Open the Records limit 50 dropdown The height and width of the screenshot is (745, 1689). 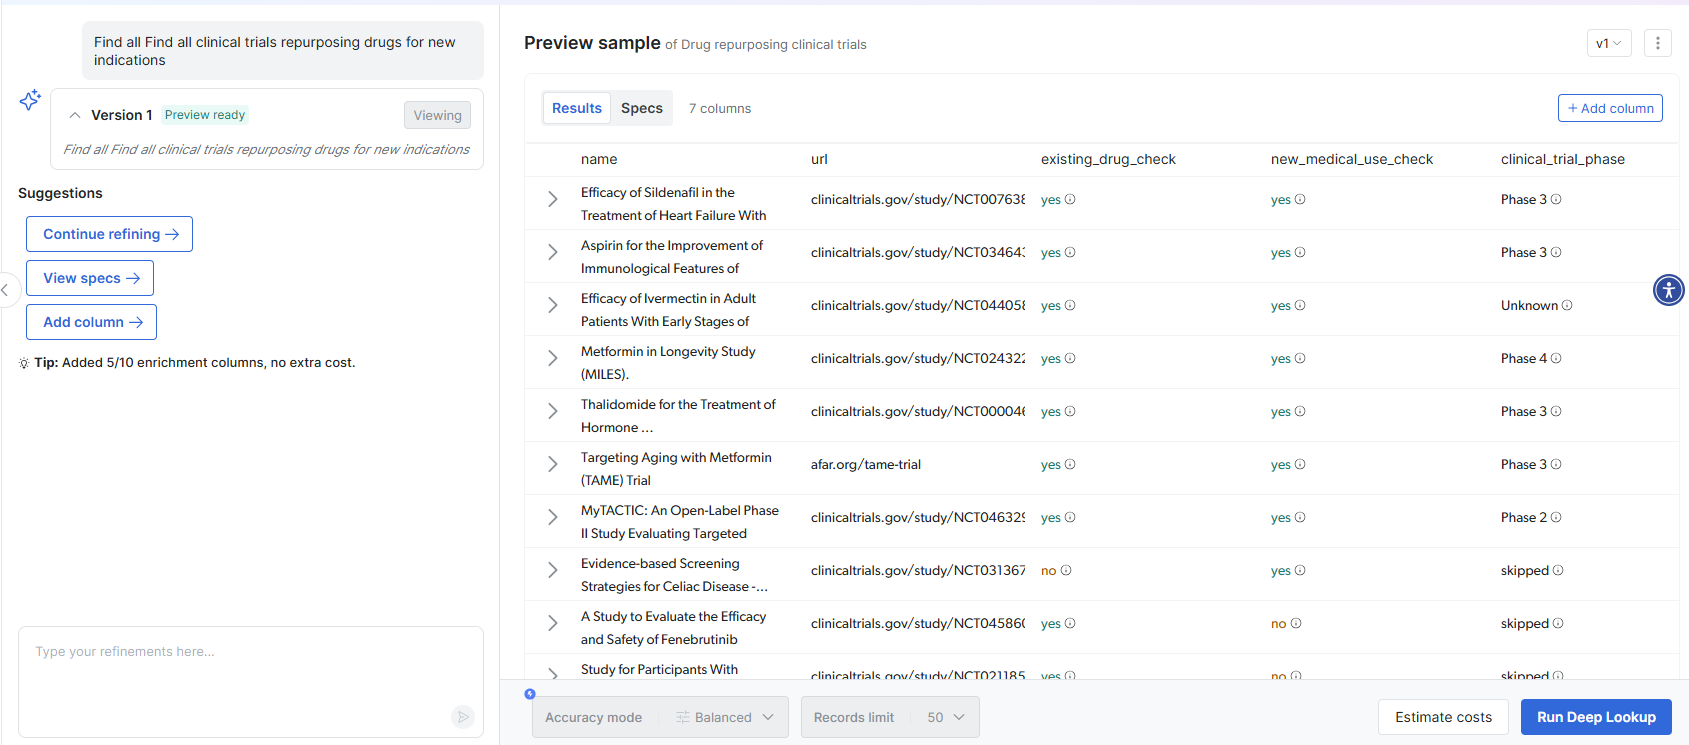click(x=945, y=717)
